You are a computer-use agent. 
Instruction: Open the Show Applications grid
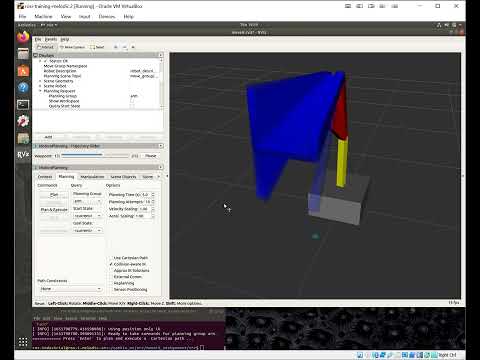pyautogui.click(x=23, y=342)
